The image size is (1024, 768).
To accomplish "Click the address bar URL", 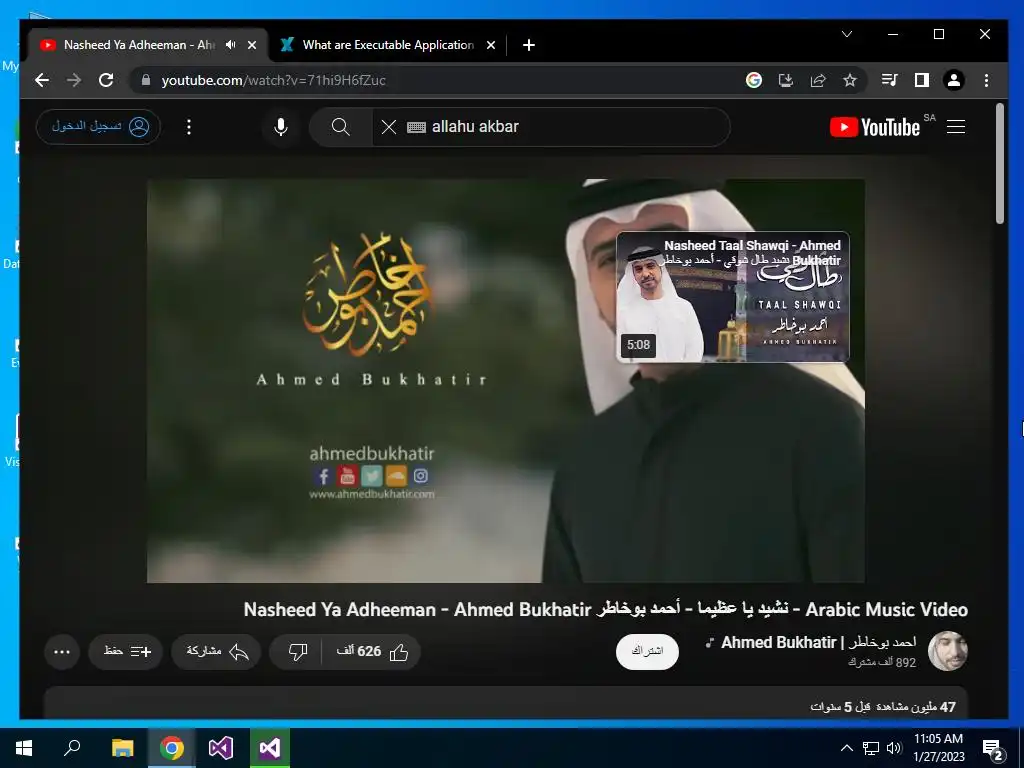I will pos(274,80).
